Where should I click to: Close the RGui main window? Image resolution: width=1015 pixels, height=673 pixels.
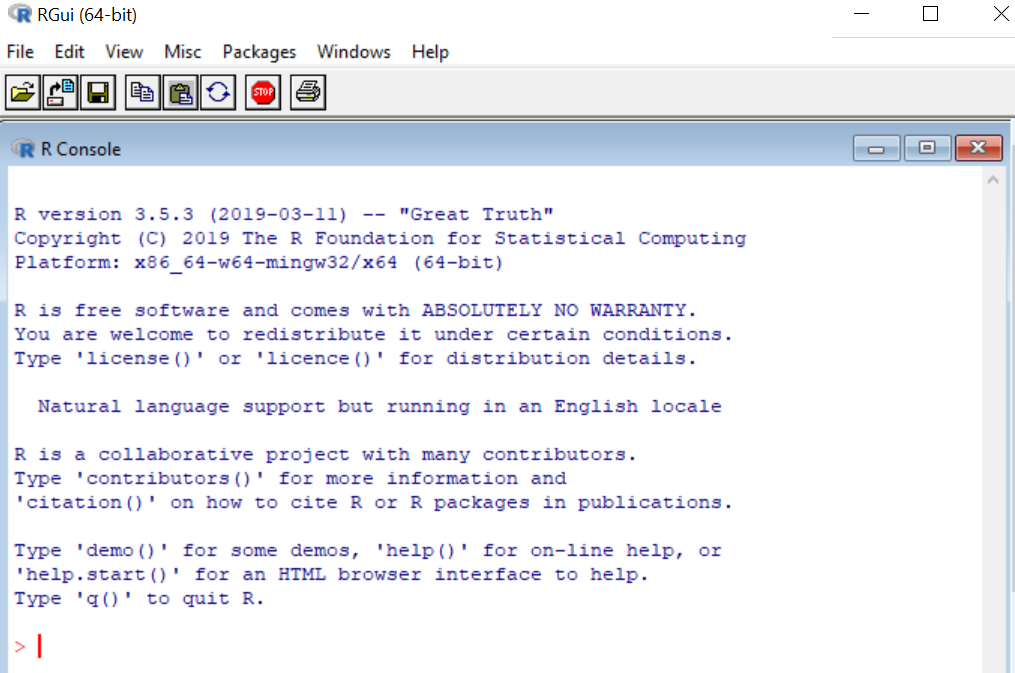(1000, 14)
